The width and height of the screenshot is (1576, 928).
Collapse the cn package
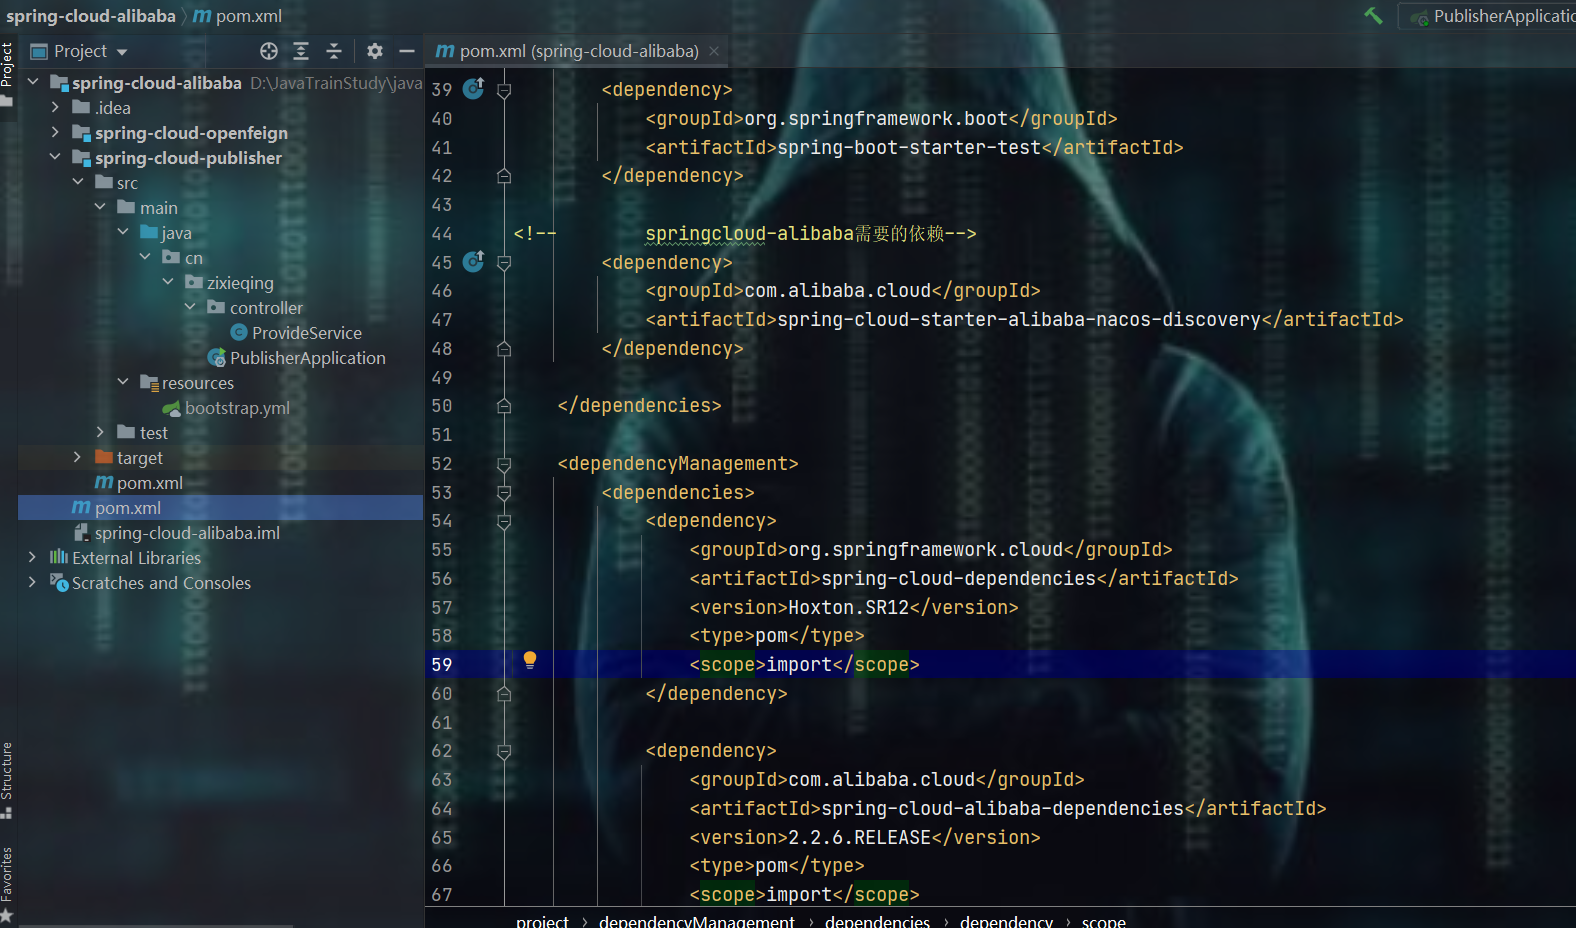pyautogui.click(x=145, y=257)
